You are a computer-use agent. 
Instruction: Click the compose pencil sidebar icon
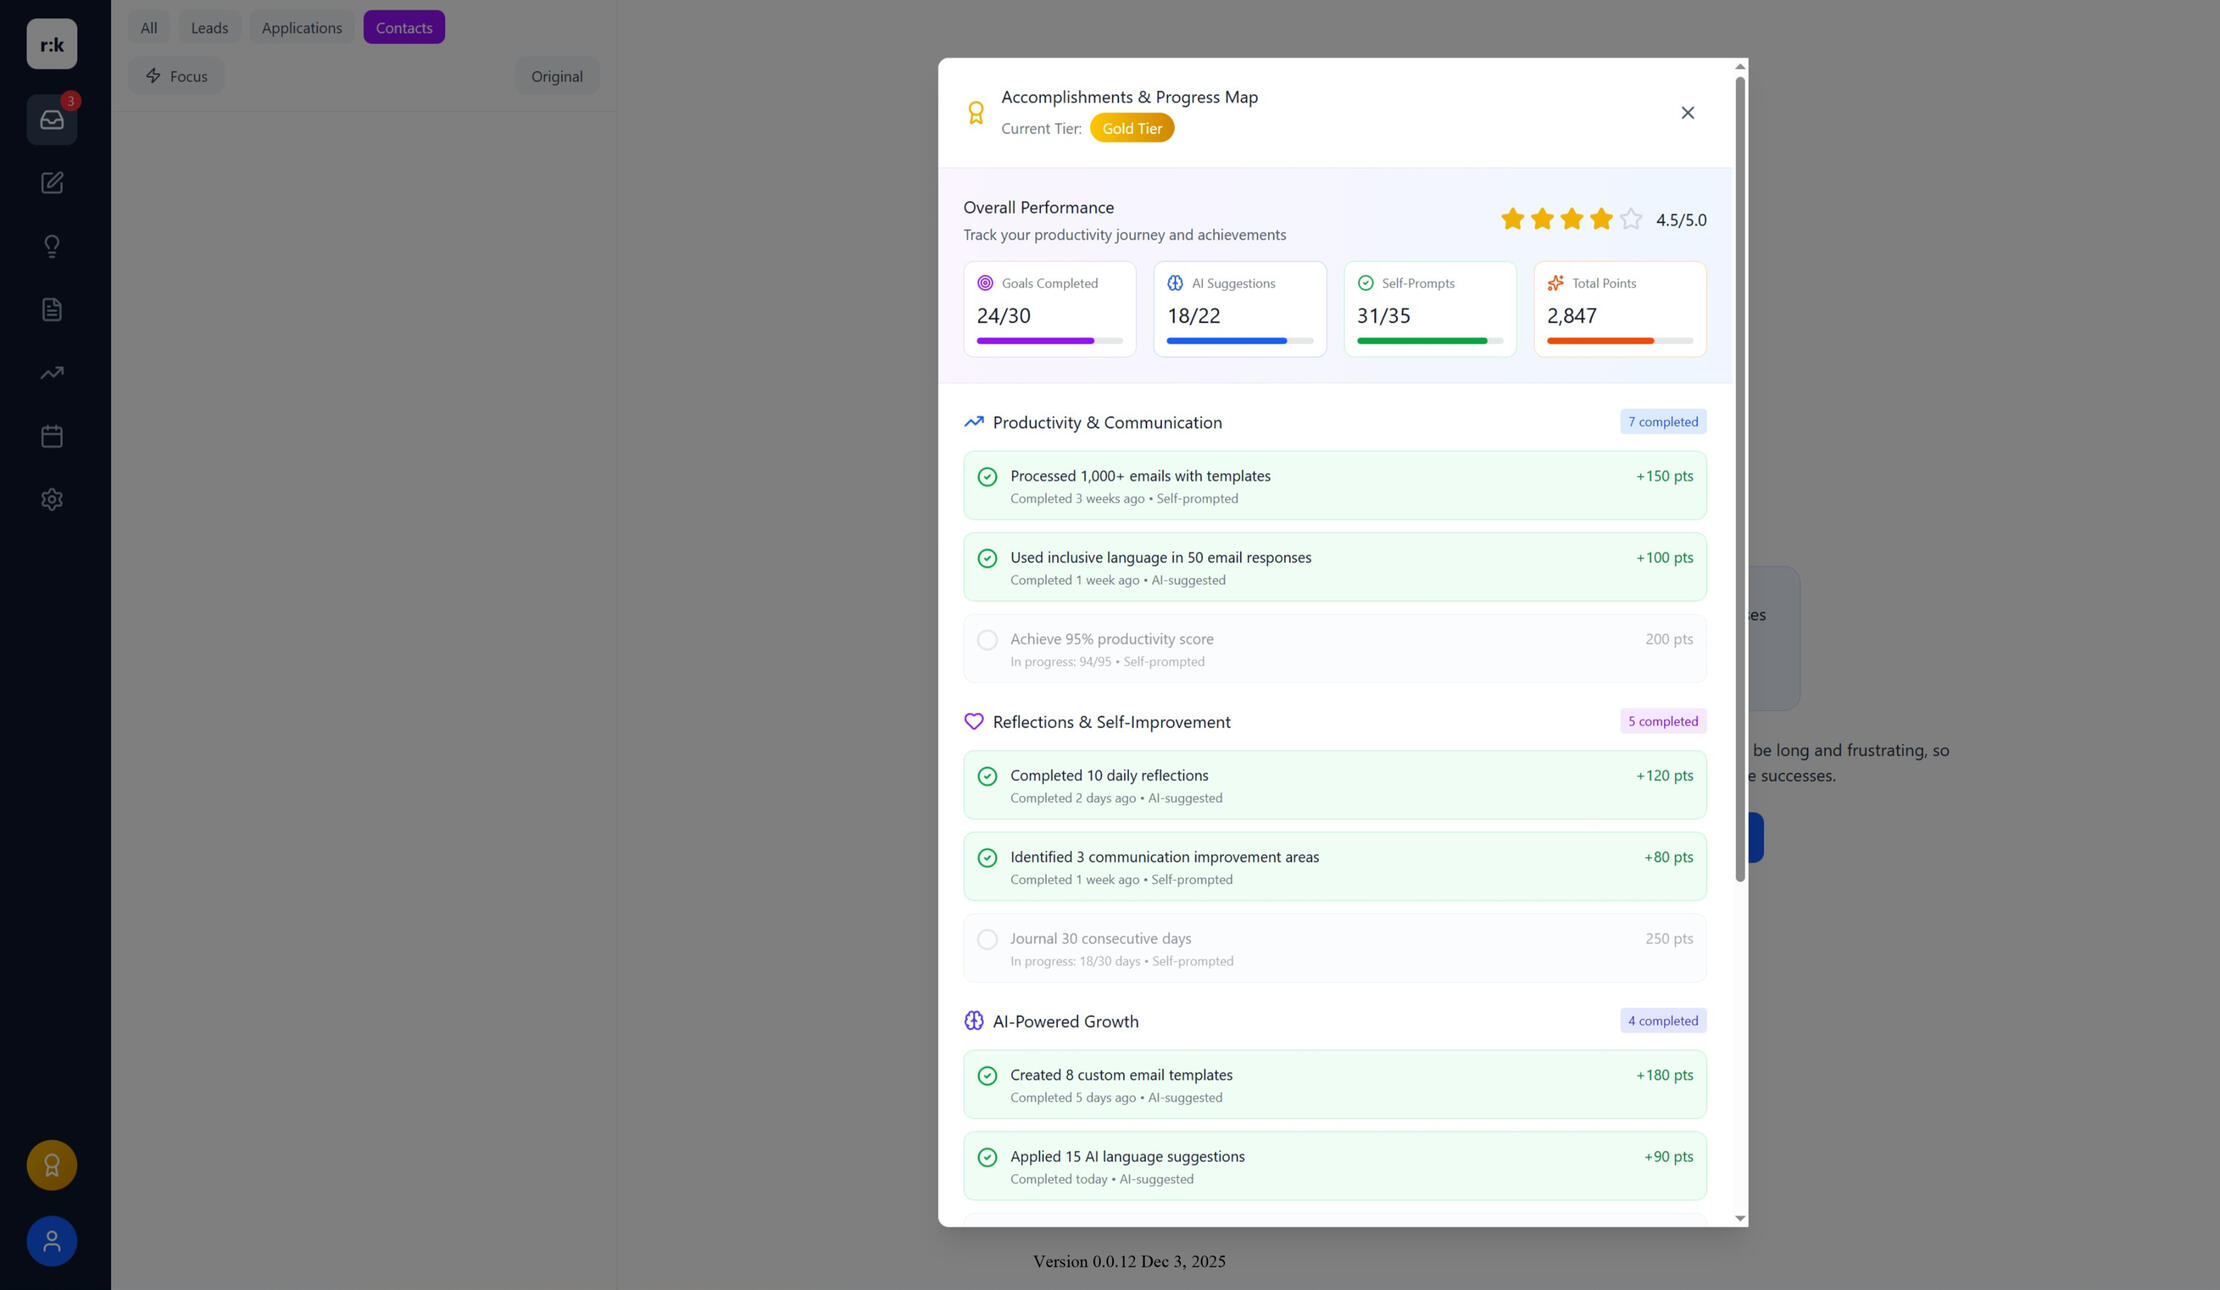[52, 183]
